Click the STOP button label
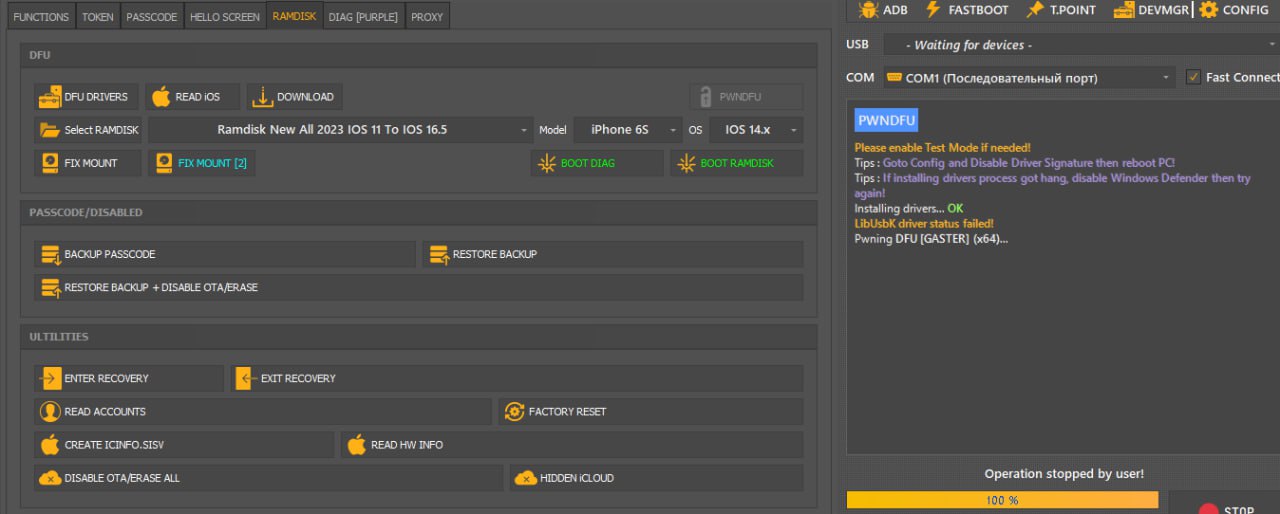1280x514 pixels. 1239,510
